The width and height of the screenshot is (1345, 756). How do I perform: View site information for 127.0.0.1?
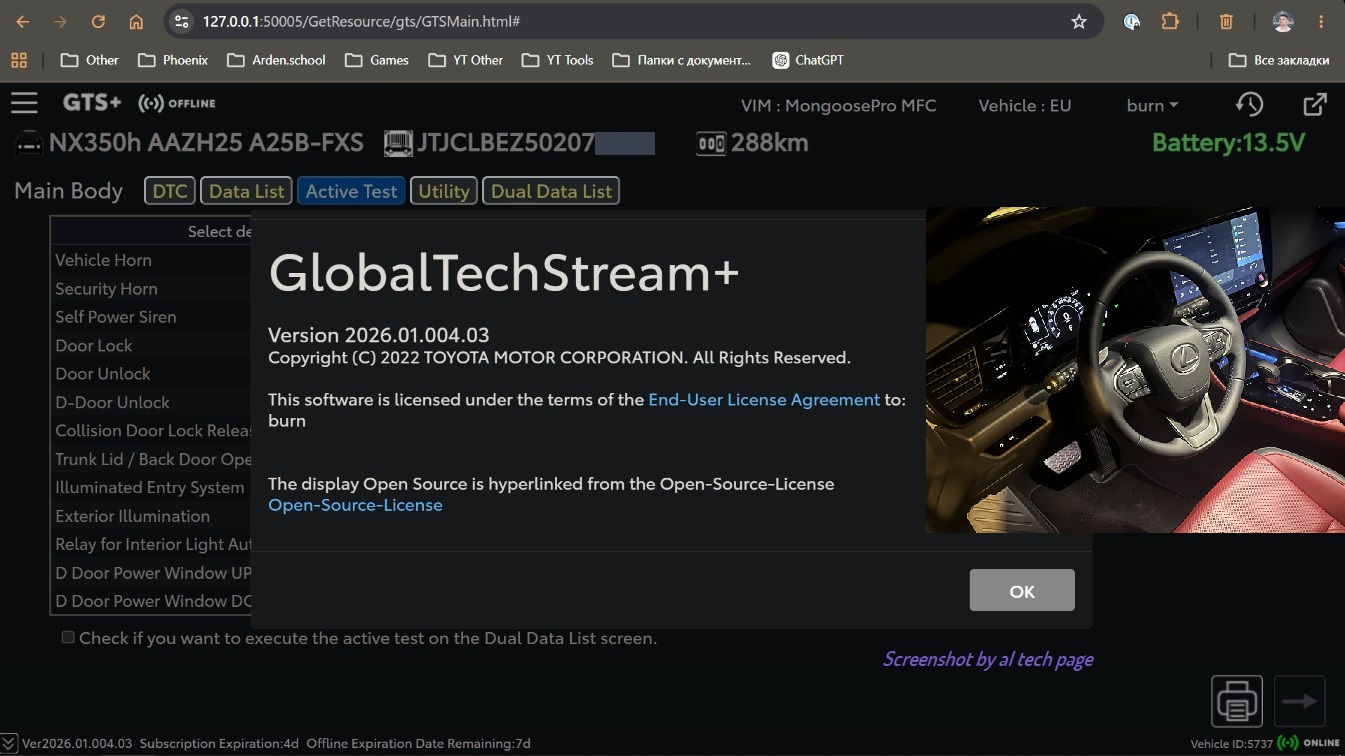(x=181, y=21)
